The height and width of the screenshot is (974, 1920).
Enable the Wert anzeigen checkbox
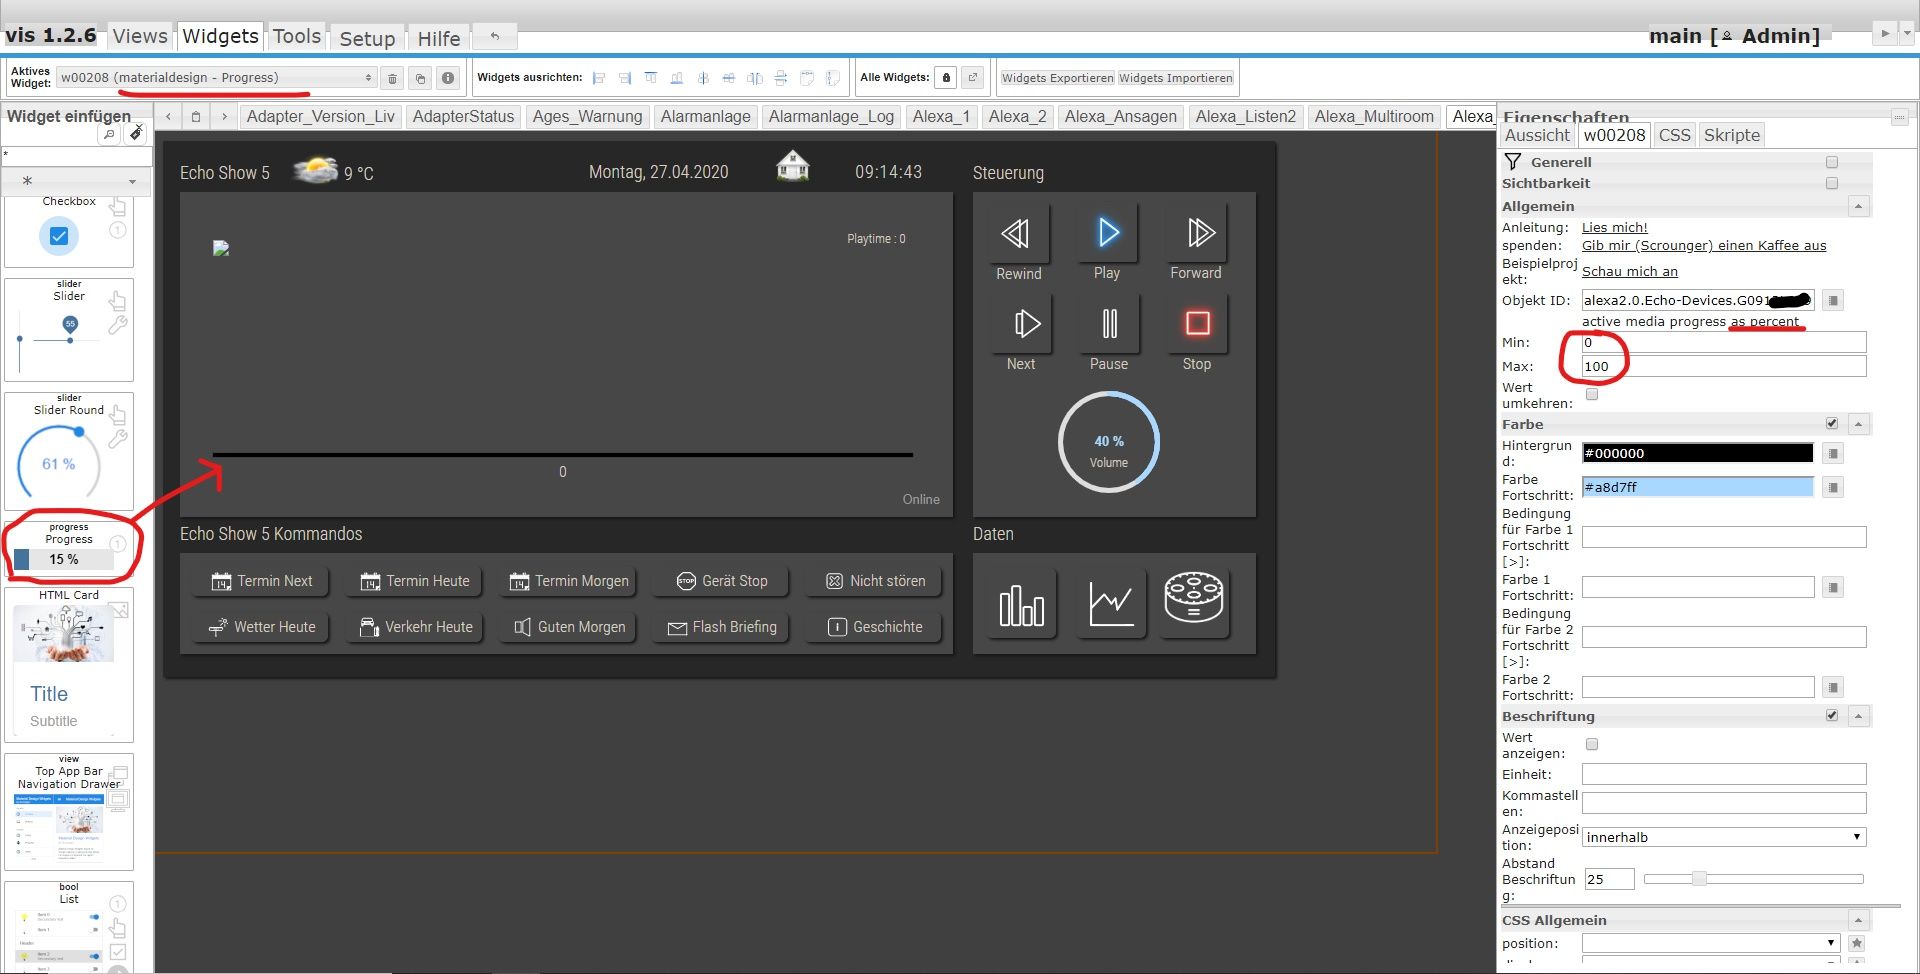pos(1592,744)
